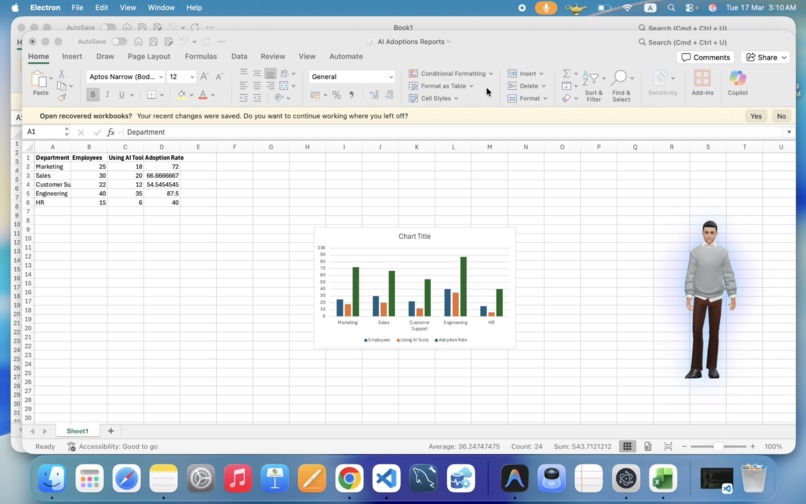The width and height of the screenshot is (806, 504).
Task: Open the Insert ribbon tab
Action: click(72, 57)
